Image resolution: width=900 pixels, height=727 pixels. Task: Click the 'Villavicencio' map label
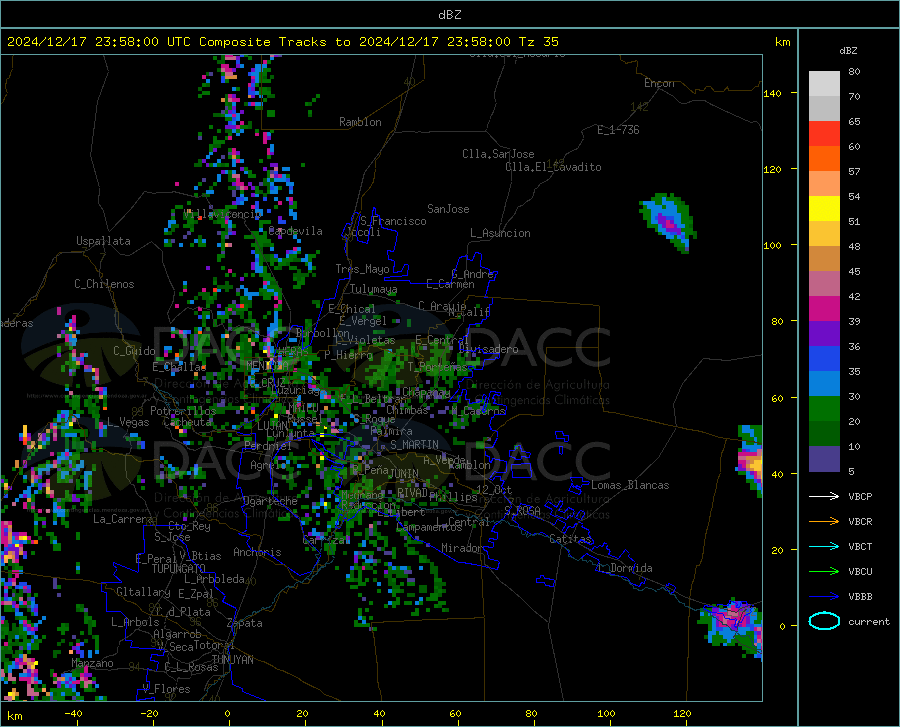(x=223, y=214)
